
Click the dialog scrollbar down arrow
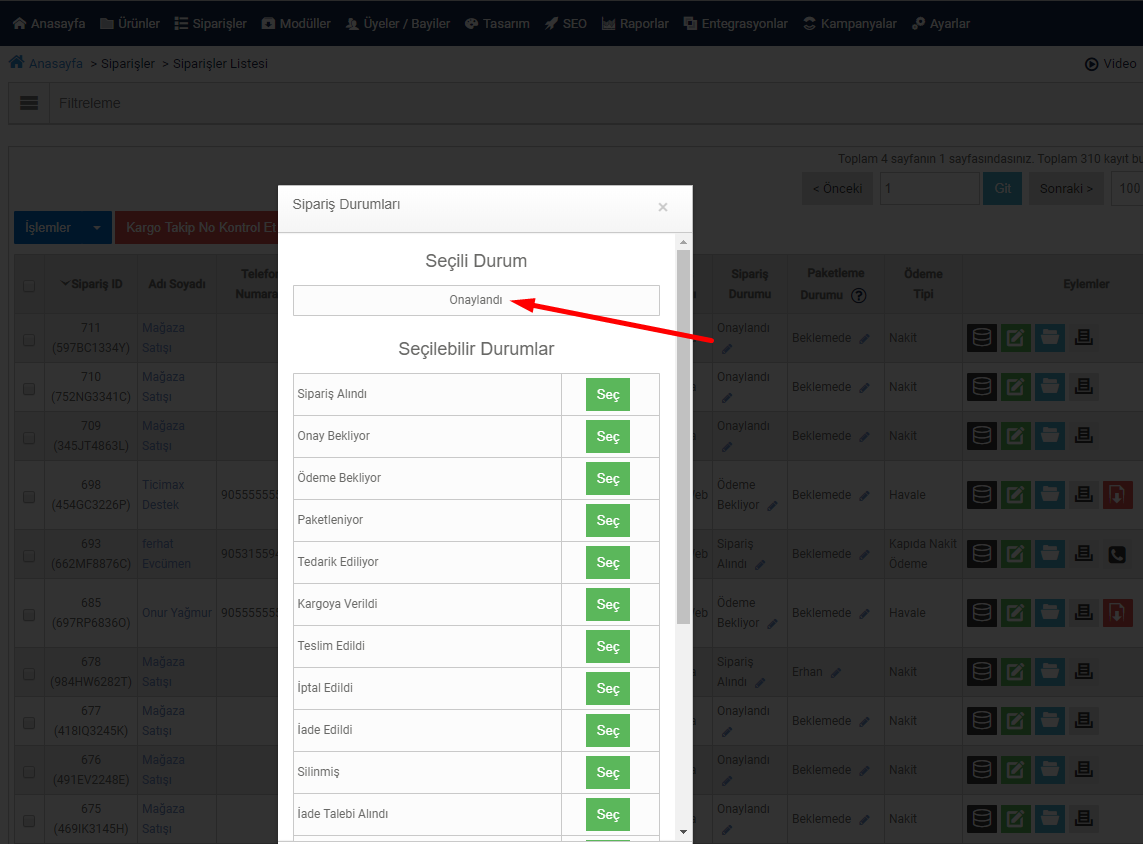(x=683, y=832)
